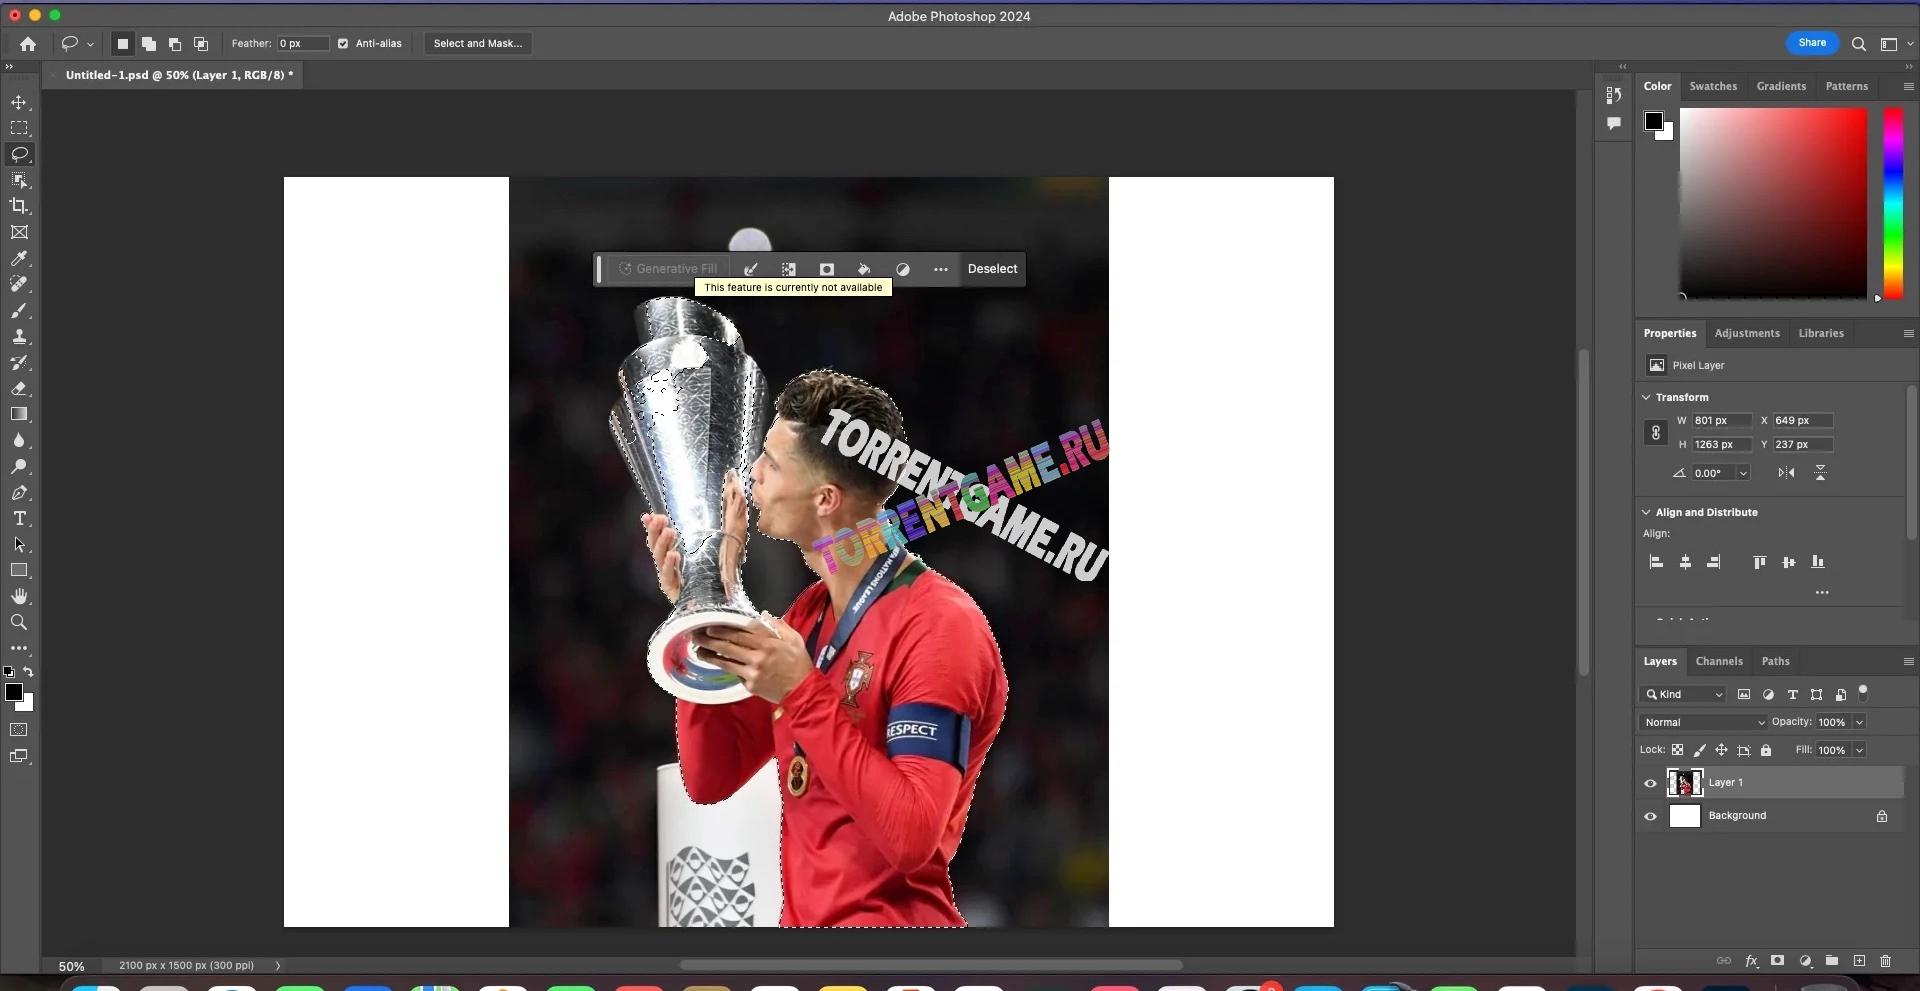Switch to the Channels tab
Image resolution: width=1920 pixels, height=991 pixels.
[x=1718, y=661]
